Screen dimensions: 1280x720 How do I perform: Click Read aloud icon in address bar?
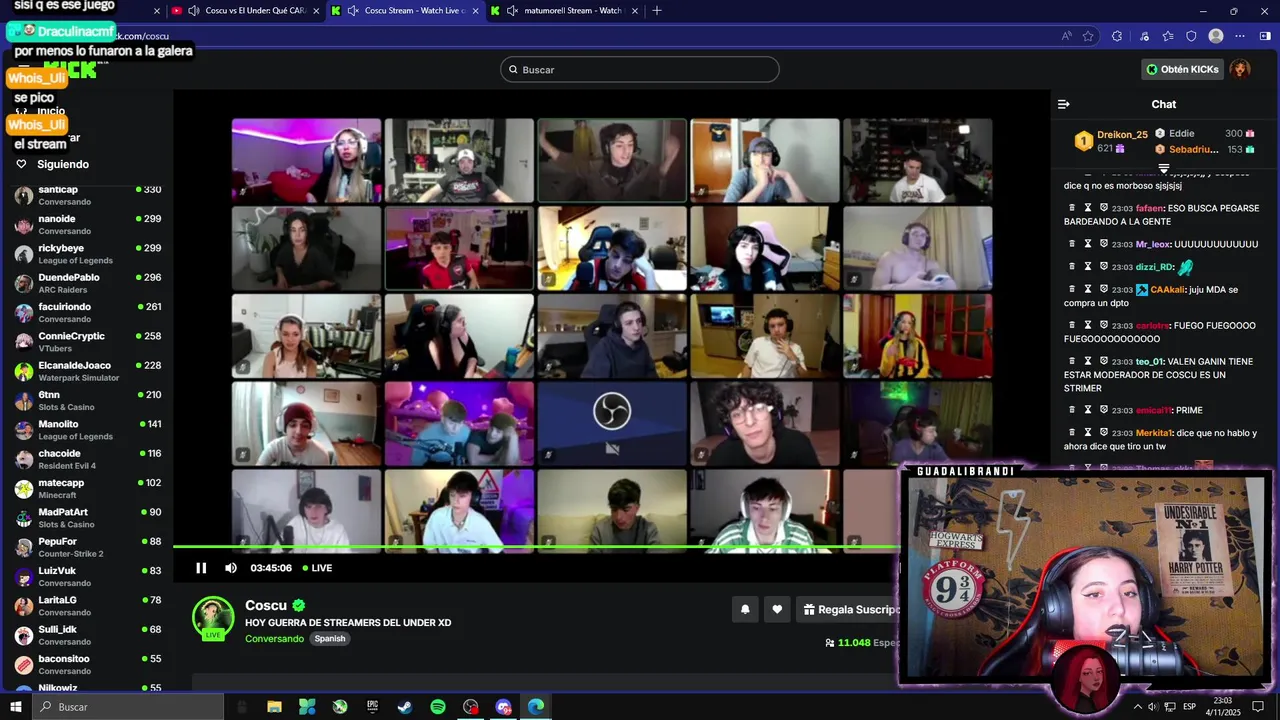[1067, 36]
